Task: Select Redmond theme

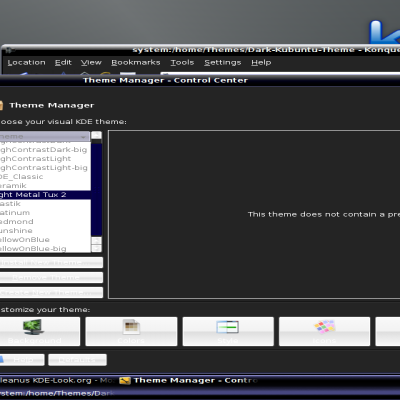Action: (x=45, y=222)
